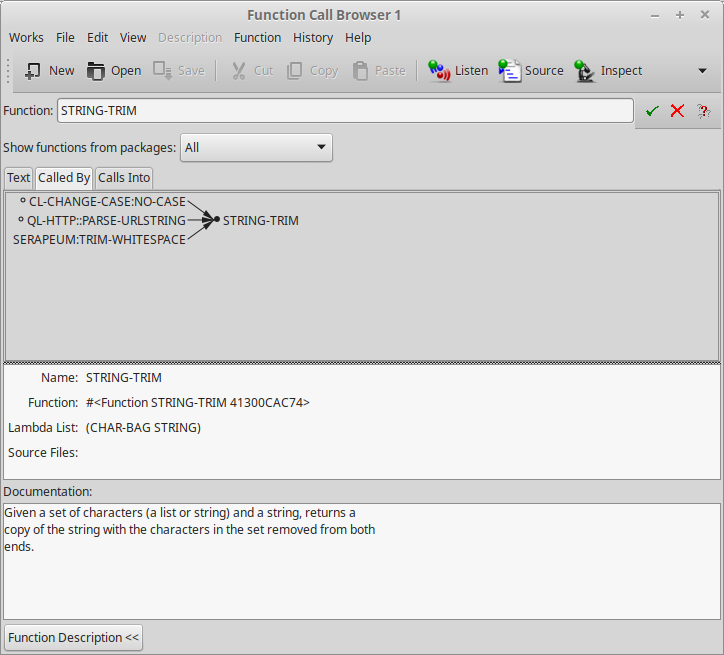Confirm function name with green checkmark
This screenshot has height=655, width=724.
pos(652,111)
